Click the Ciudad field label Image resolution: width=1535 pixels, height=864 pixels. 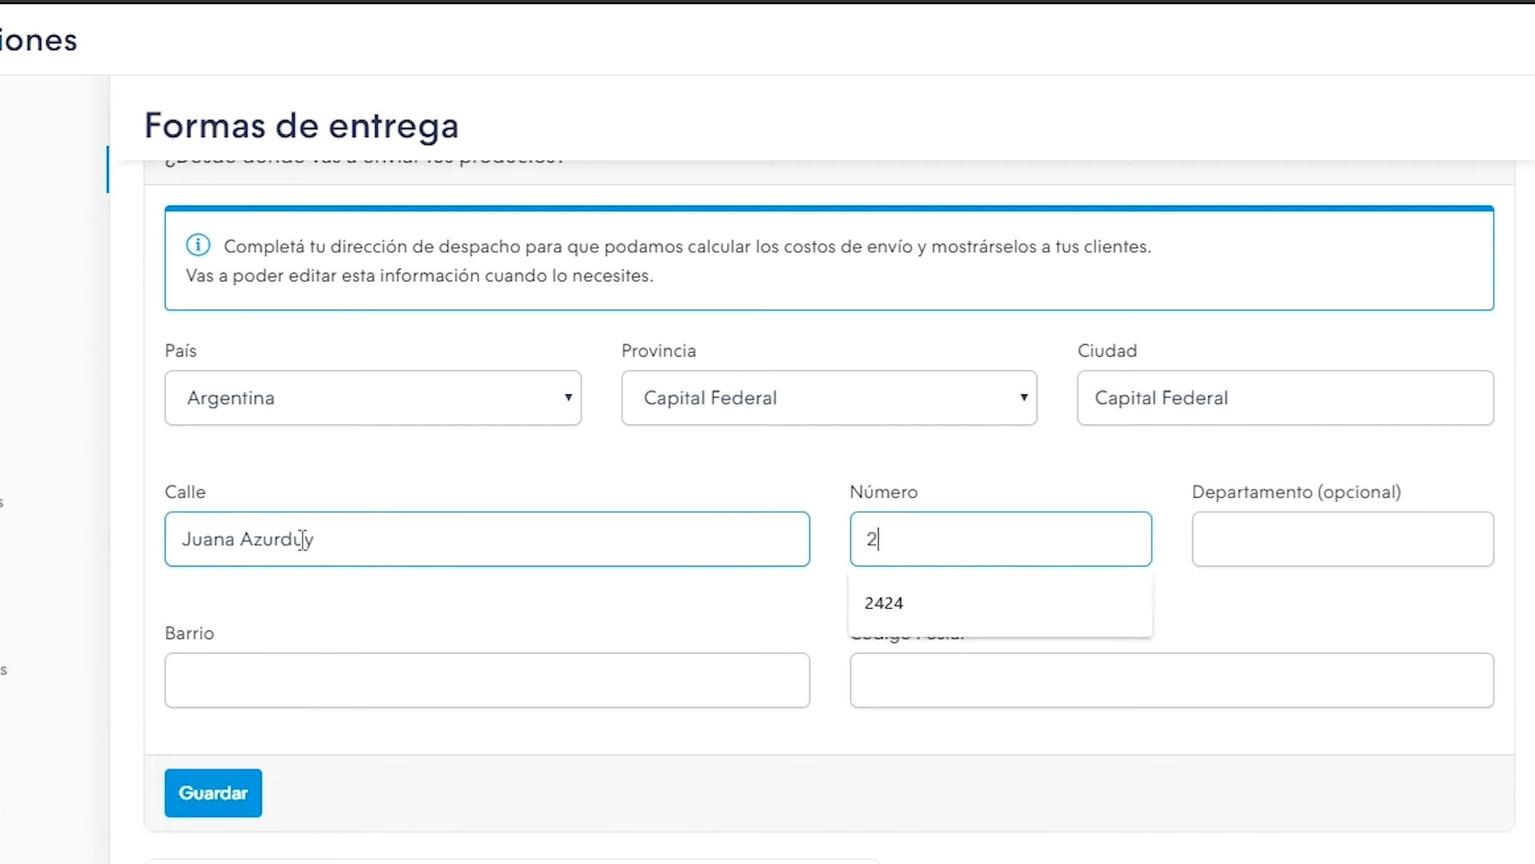(x=1107, y=351)
